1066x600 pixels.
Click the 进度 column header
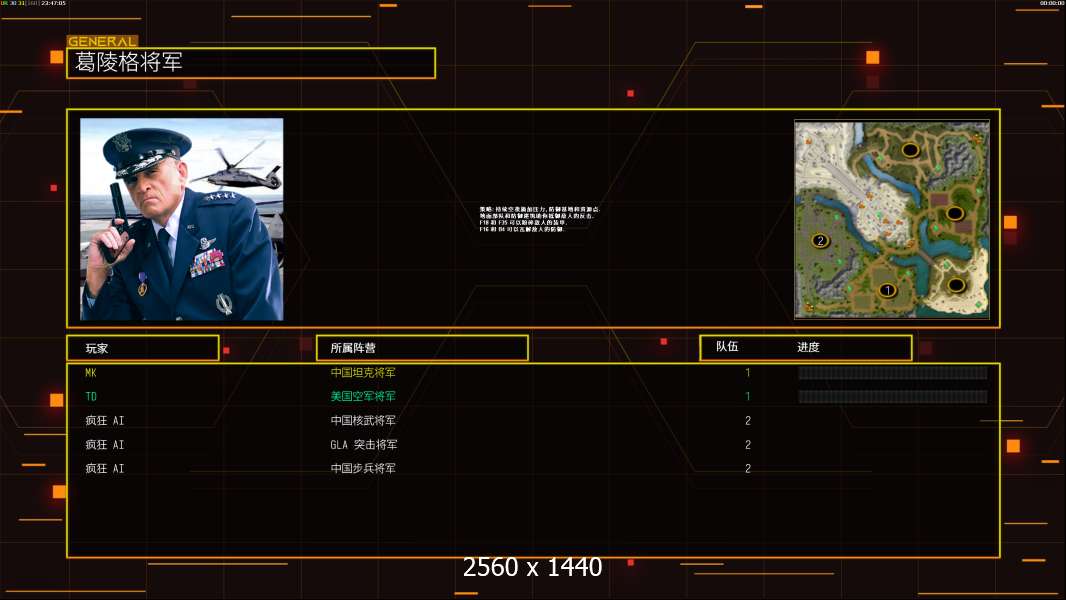808,347
